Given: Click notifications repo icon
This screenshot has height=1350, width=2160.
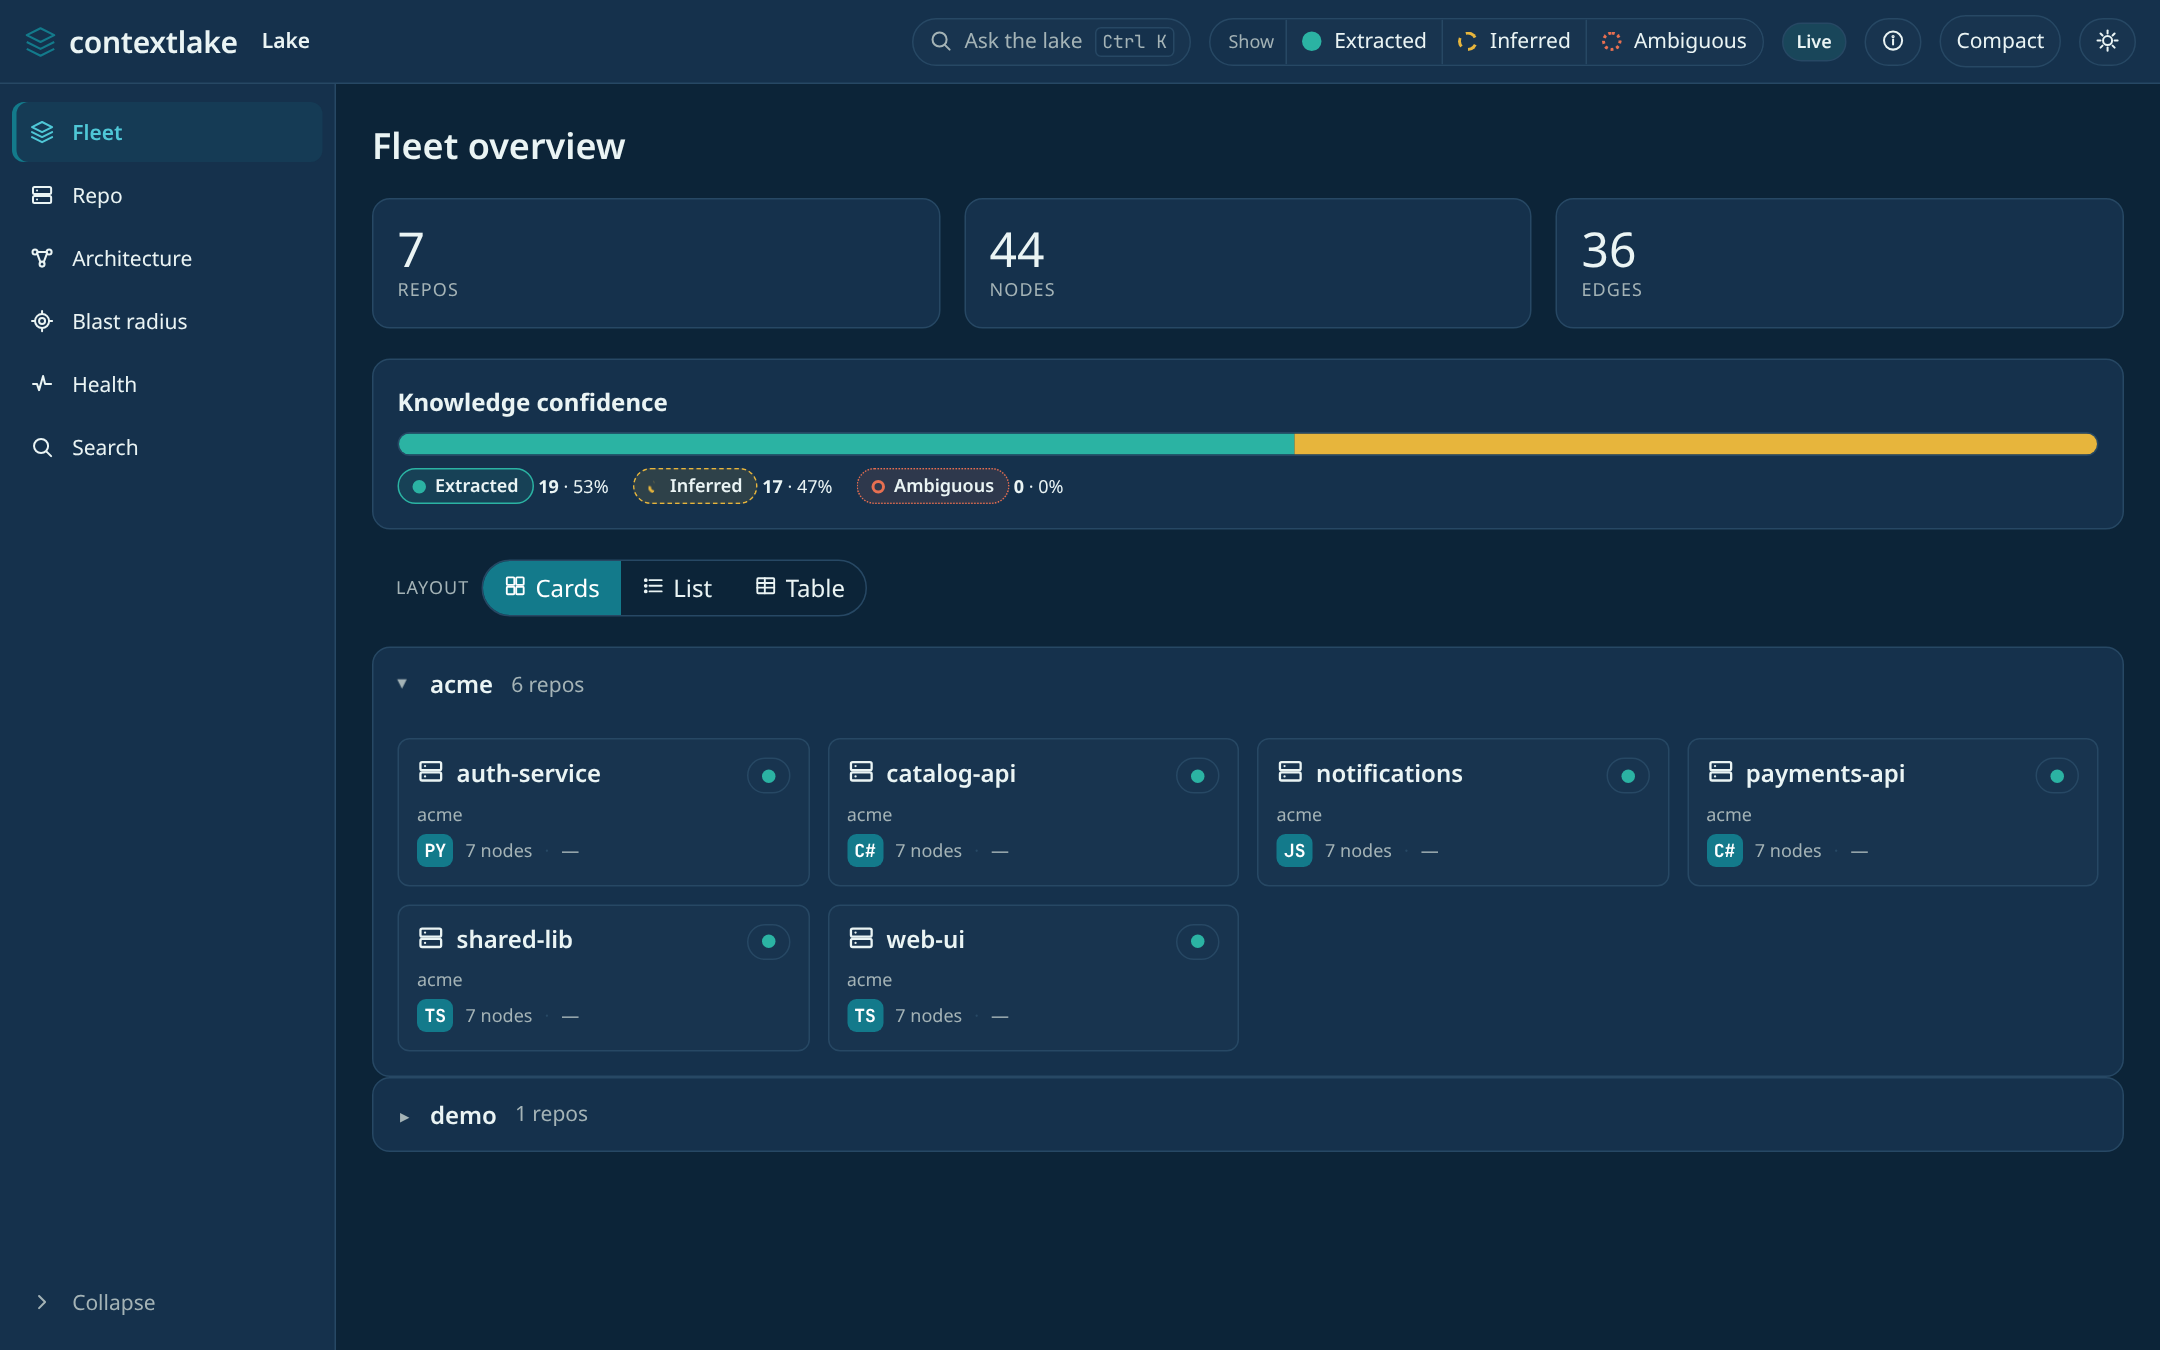Looking at the screenshot, I should point(1290,772).
